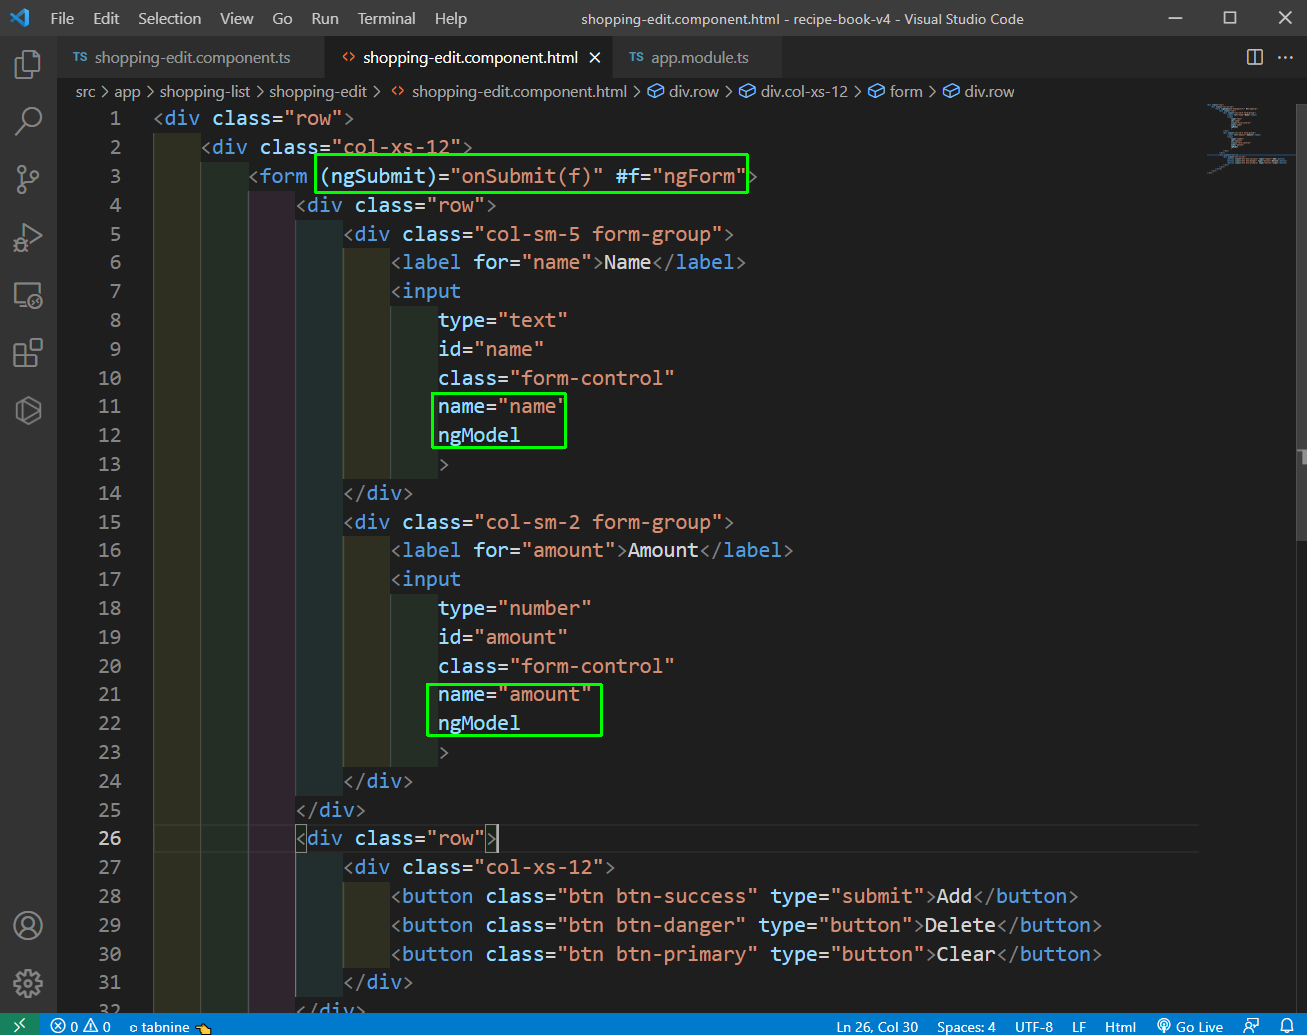Click the text onSubmit(f) on line 3
This screenshot has height=1035, width=1307.
[527, 176]
